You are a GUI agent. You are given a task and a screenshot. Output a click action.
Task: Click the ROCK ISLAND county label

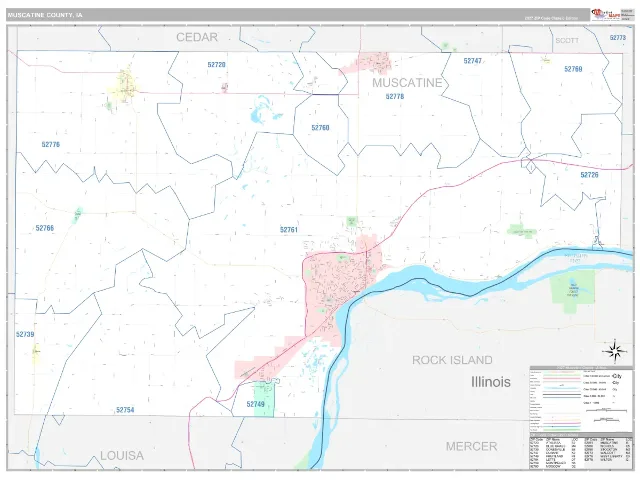click(x=452, y=360)
